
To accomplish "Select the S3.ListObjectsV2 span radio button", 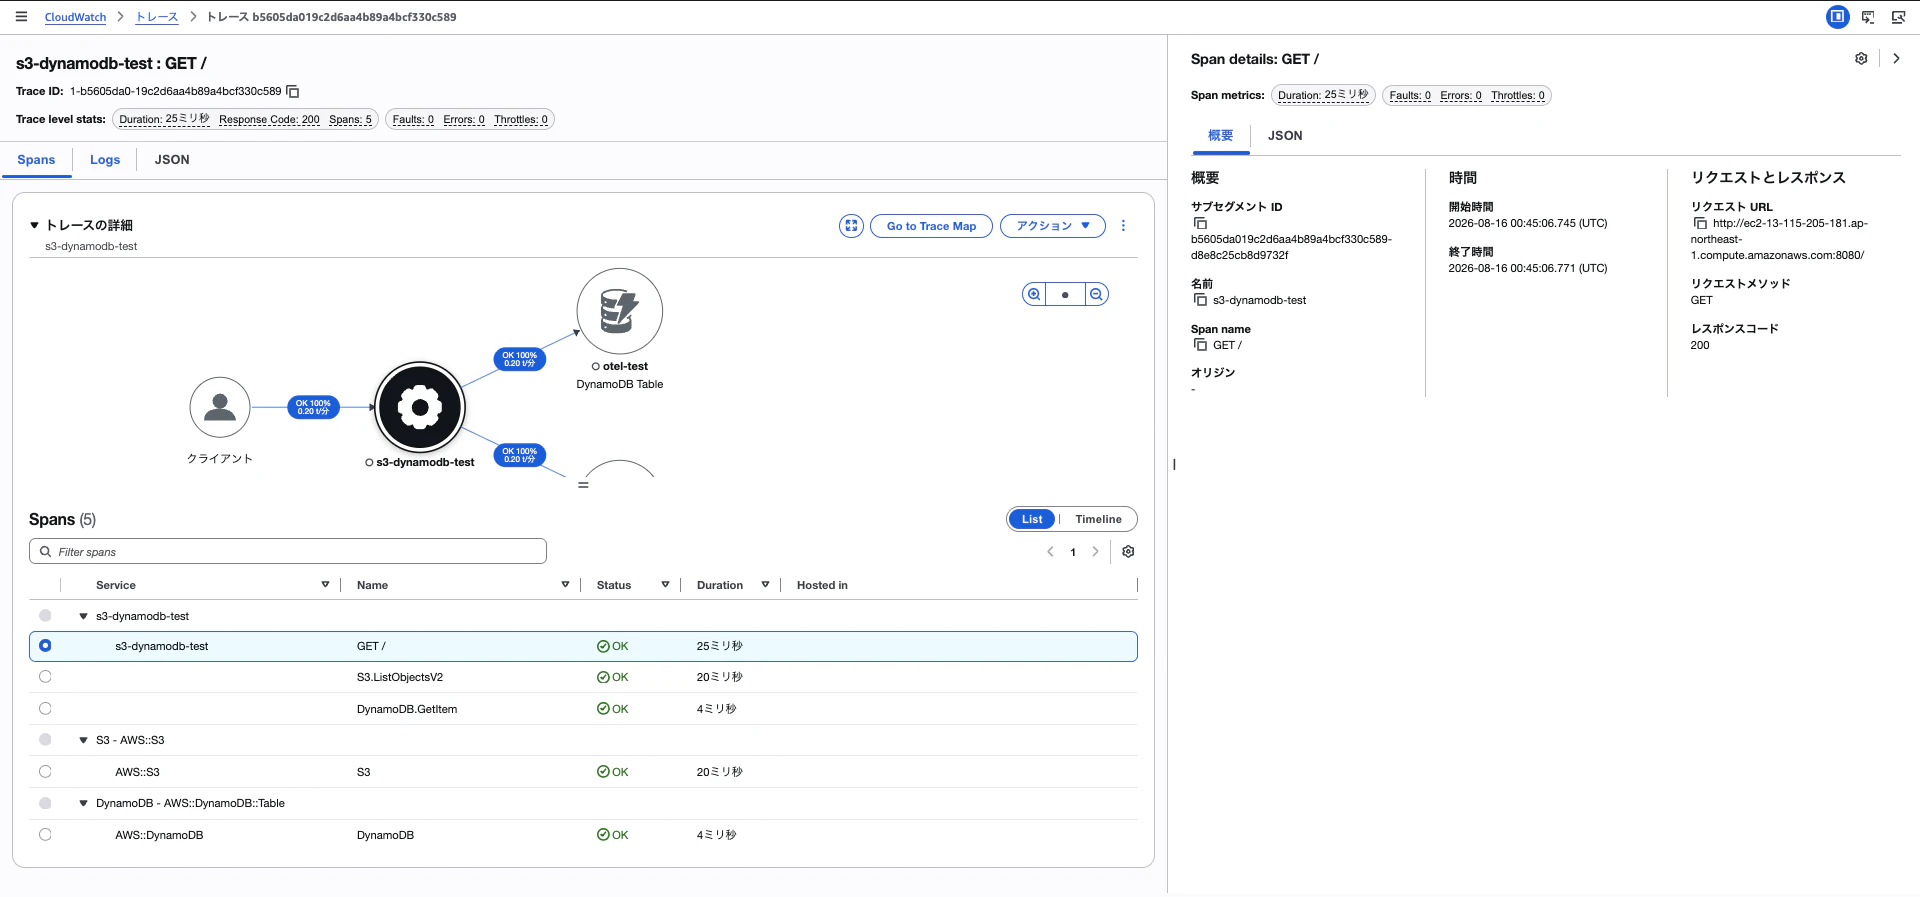I will [45, 677].
